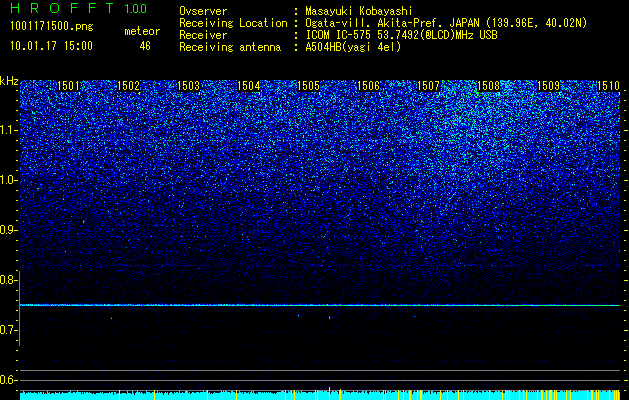Click the meteor count value 46
Image resolution: width=629 pixels, height=400 pixels.
click(145, 46)
